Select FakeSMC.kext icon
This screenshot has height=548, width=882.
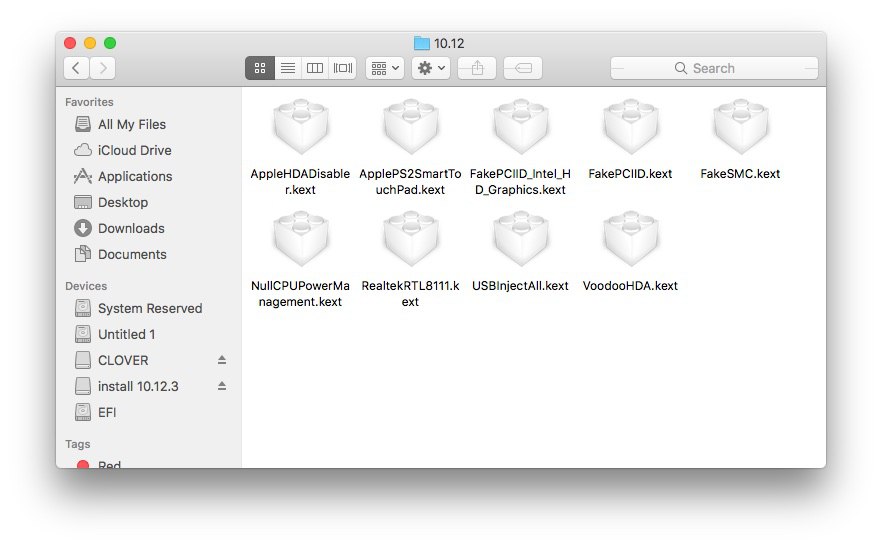(741, 127)
